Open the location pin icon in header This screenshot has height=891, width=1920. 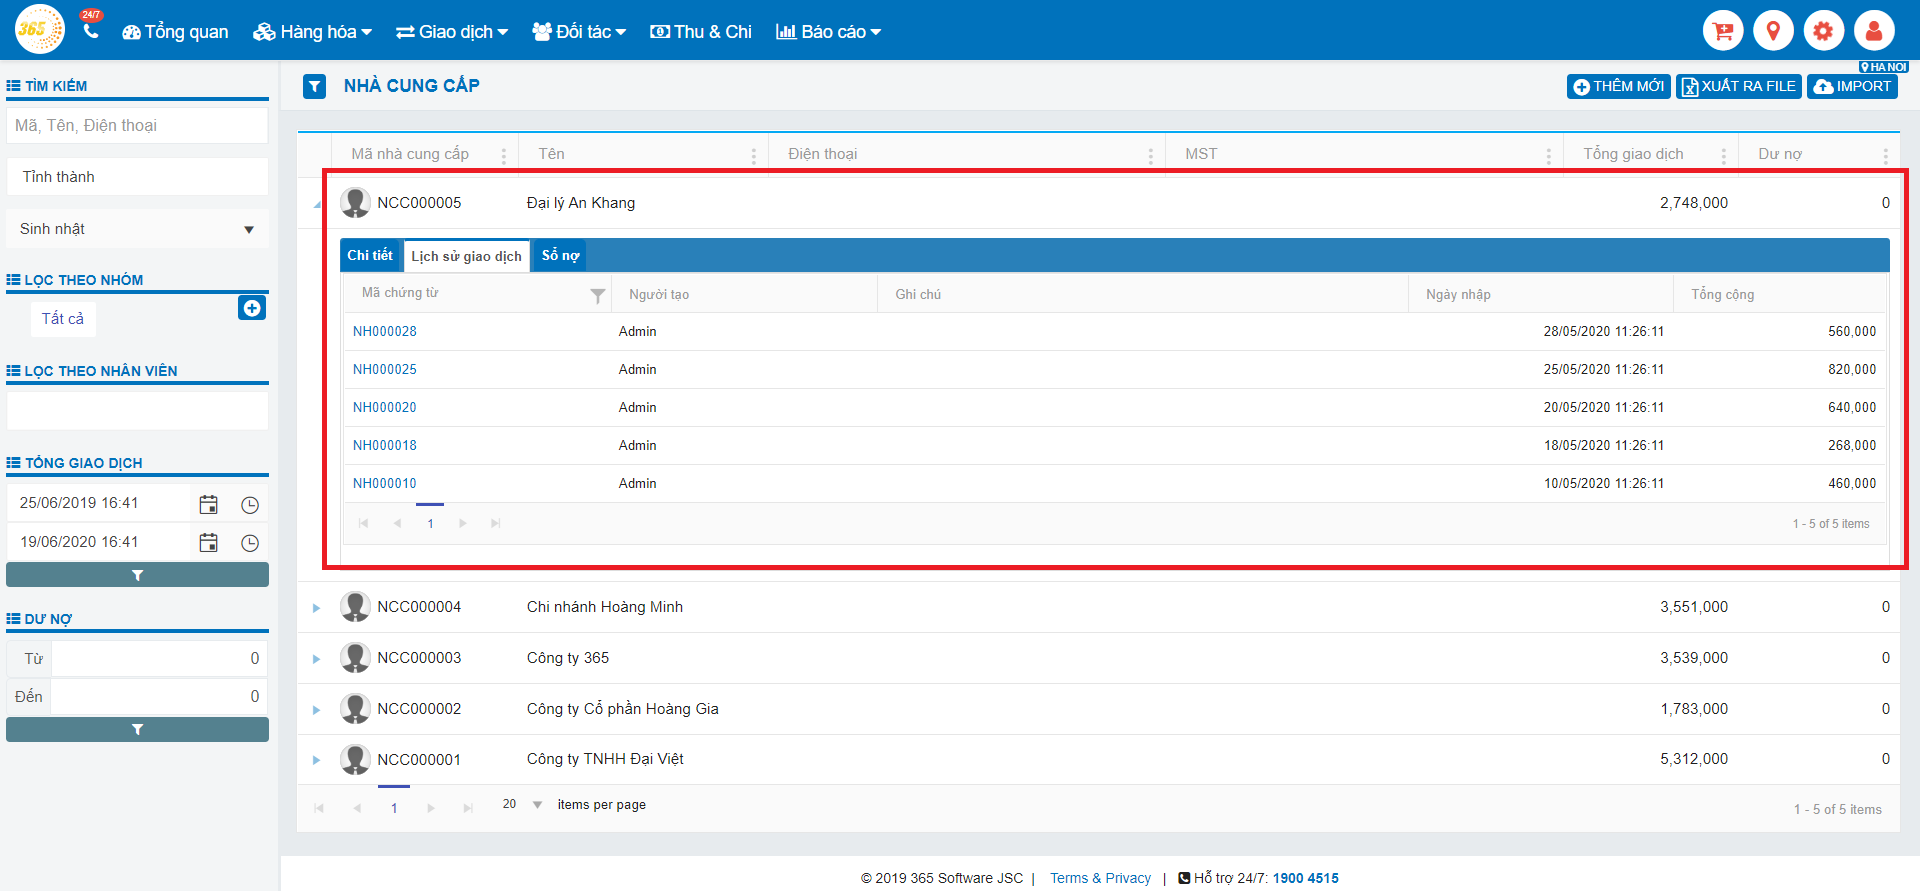[1773, 31]
